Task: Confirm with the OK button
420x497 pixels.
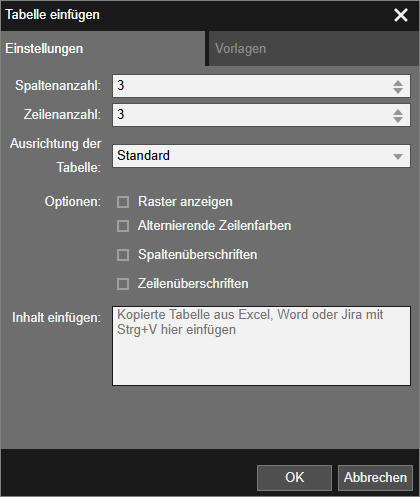Action: pyautogui.click(x=294, y=478)
